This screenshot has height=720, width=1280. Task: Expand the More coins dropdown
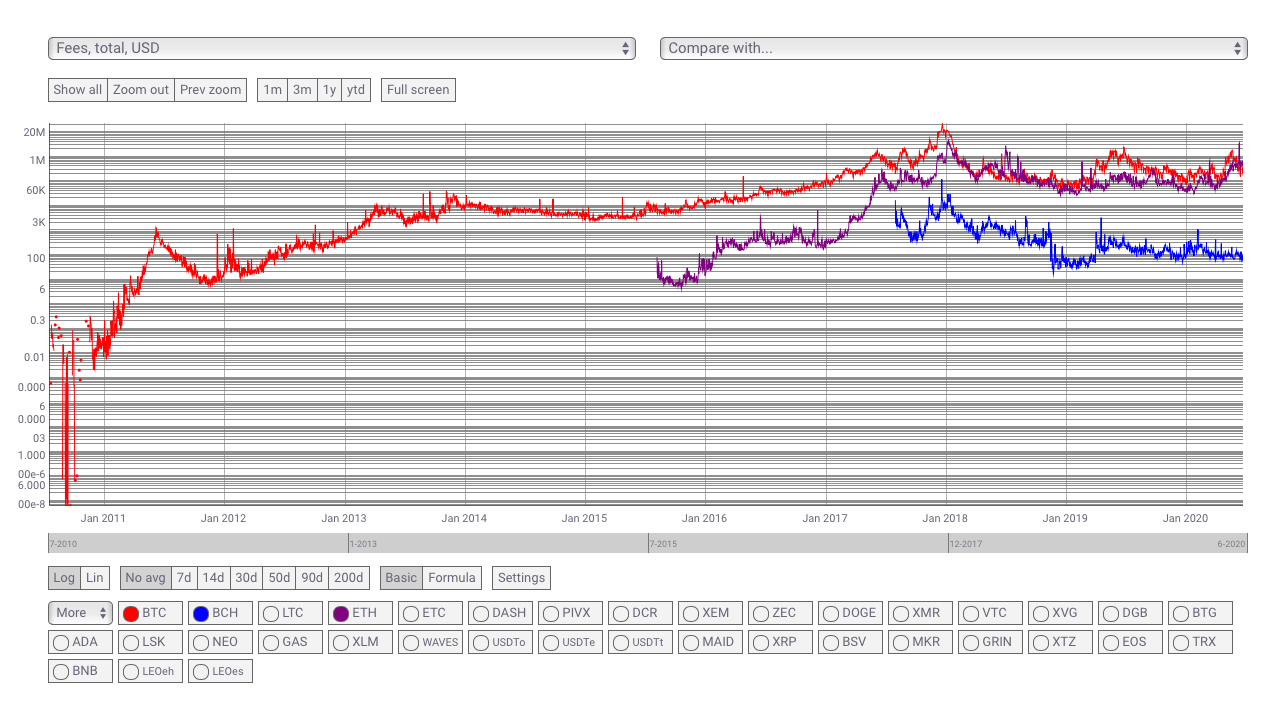(x=80, y=613)
